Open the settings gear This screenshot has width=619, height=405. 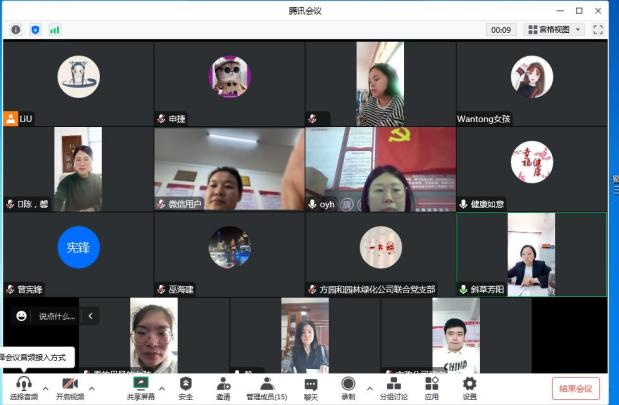click(x=469, y=388)
